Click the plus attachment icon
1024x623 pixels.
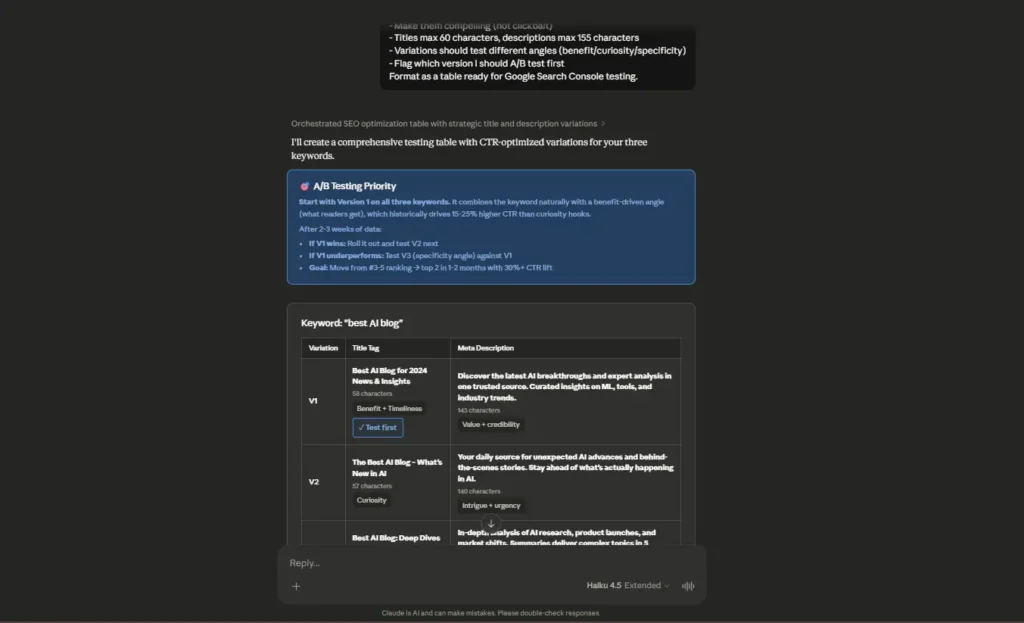(296, 586)
